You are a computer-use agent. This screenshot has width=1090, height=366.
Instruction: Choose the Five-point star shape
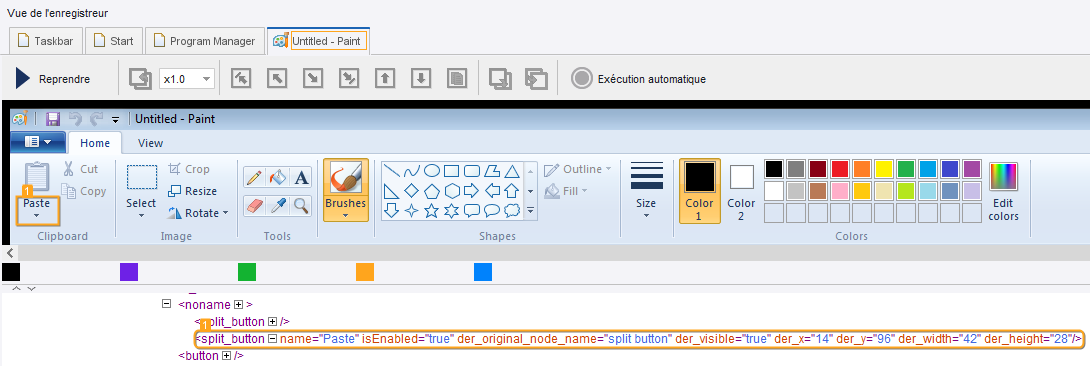coord(432,210)
